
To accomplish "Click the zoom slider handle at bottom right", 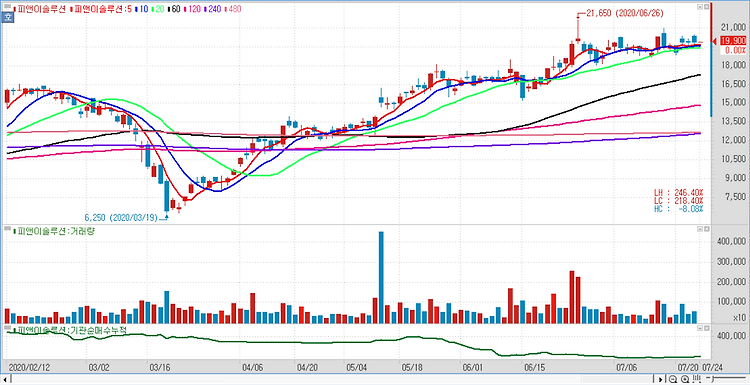I will [x=713, y=379].
